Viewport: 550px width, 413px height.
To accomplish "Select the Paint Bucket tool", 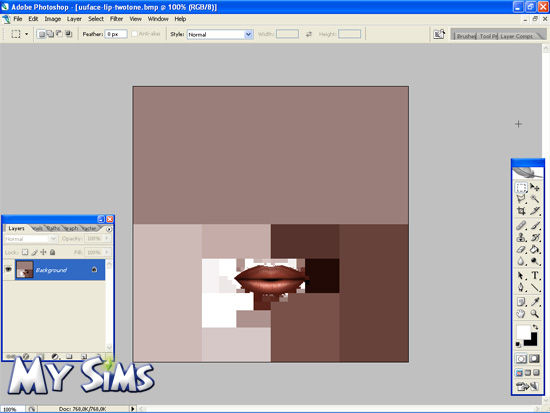I will (535, 249).
